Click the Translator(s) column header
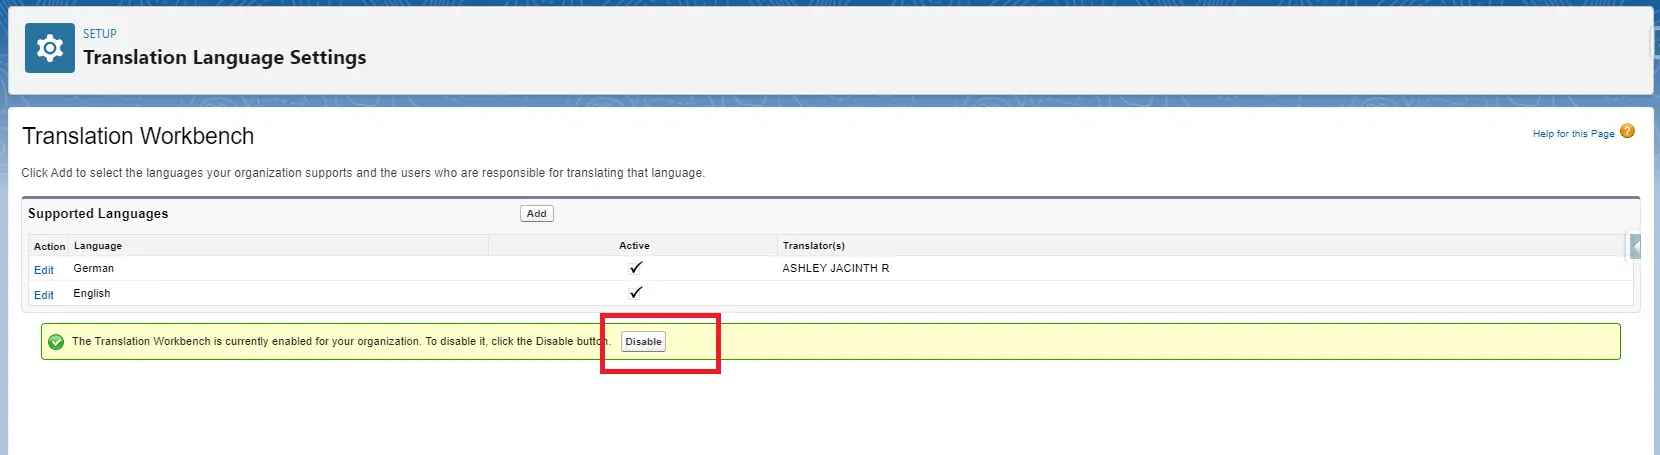1660x455 pixels. coord(813,246)
